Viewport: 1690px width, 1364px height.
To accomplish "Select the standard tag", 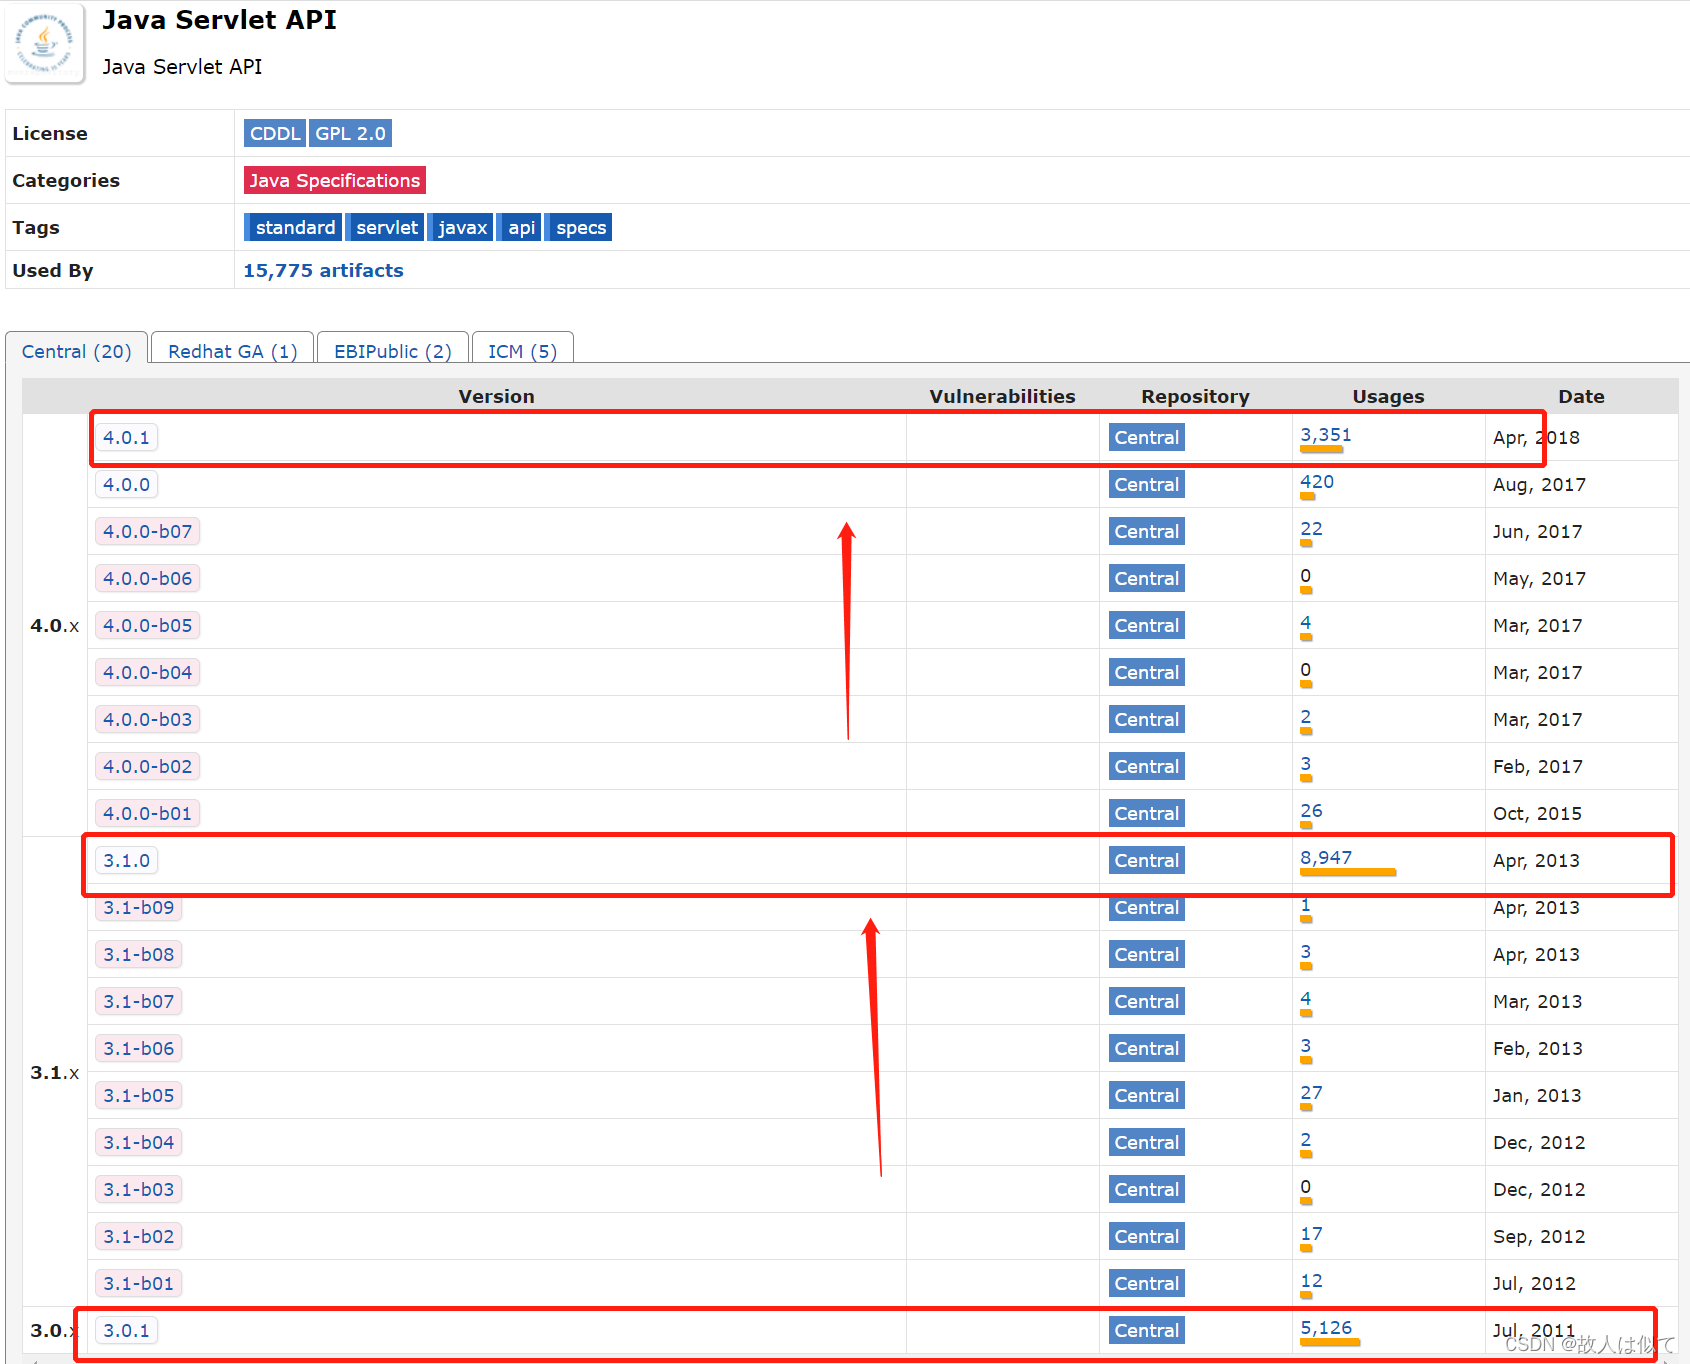I will (x=294, y=227).
